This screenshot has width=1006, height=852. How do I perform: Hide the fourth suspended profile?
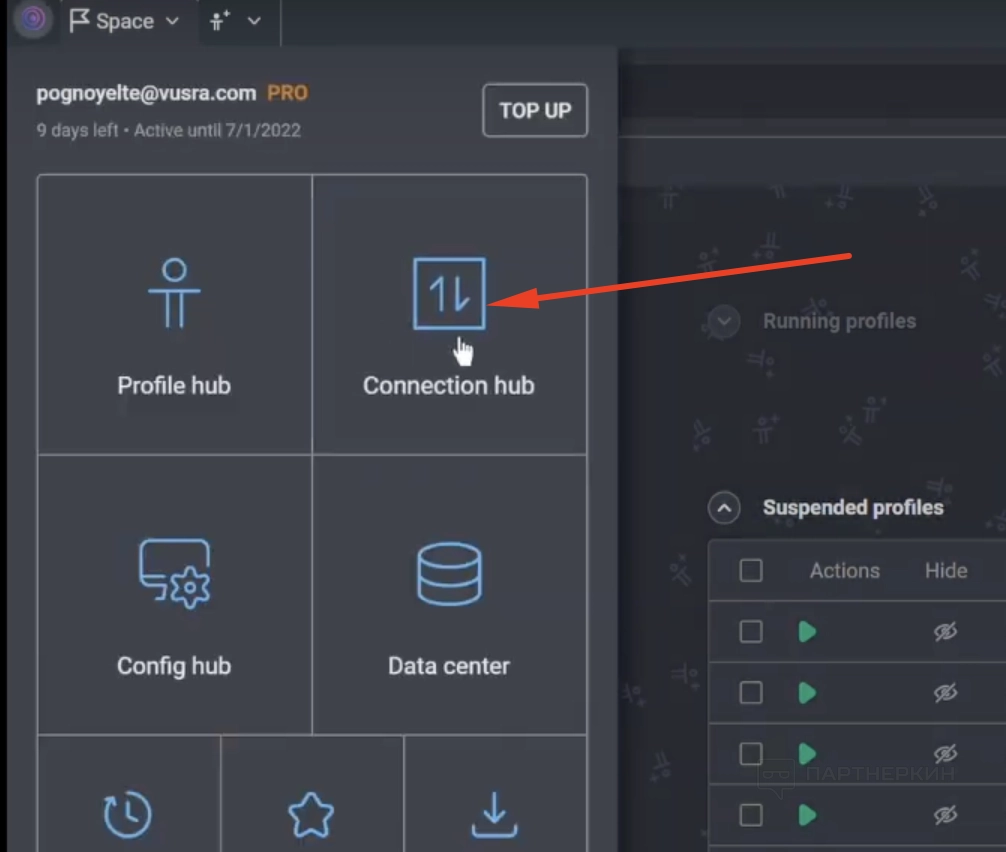point(946,815)
